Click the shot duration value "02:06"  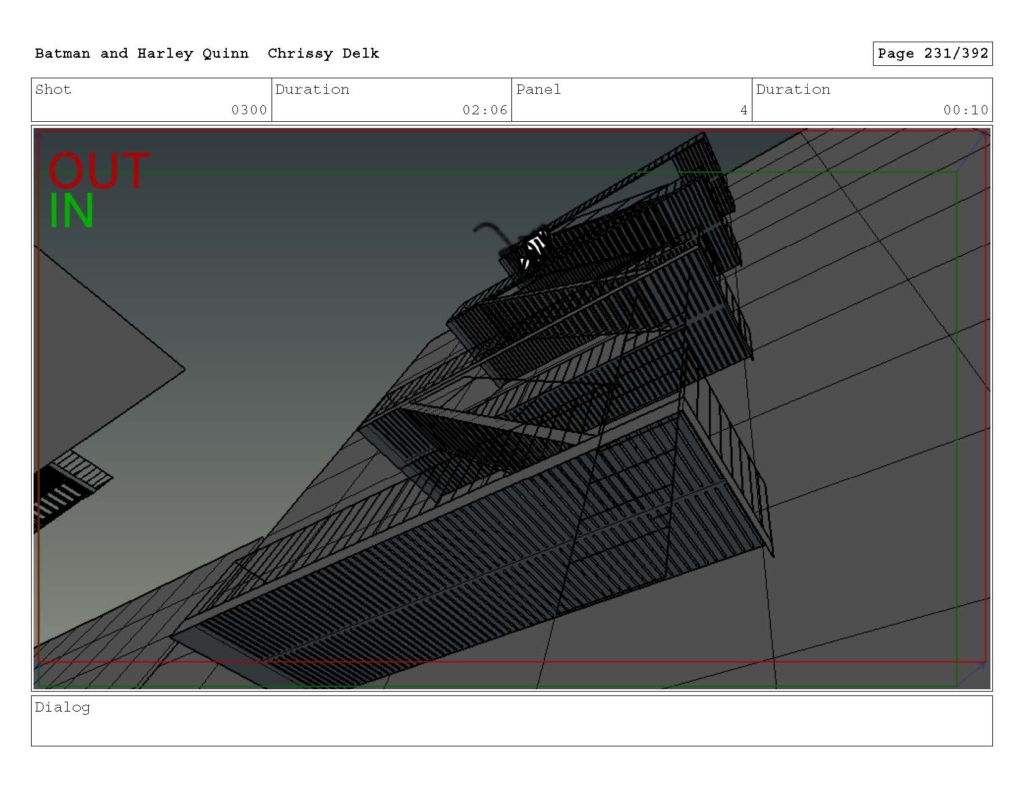485,110
